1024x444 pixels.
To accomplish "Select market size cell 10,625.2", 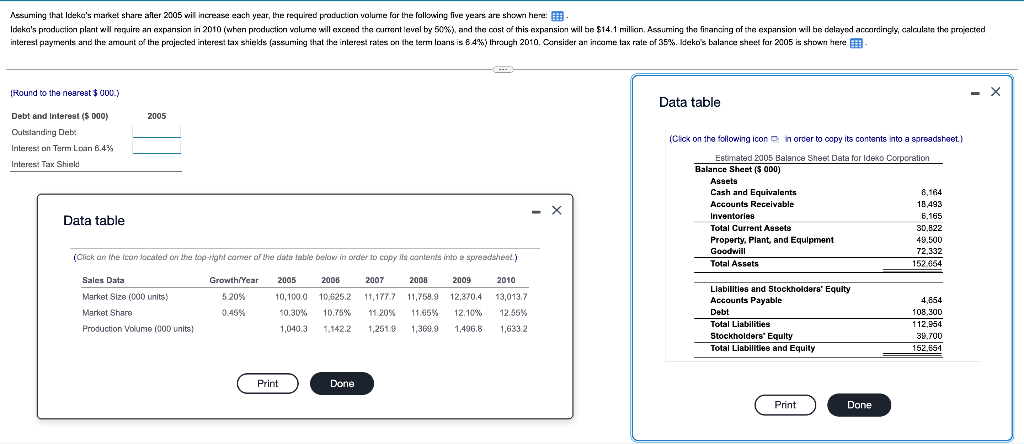I will 335,296.
